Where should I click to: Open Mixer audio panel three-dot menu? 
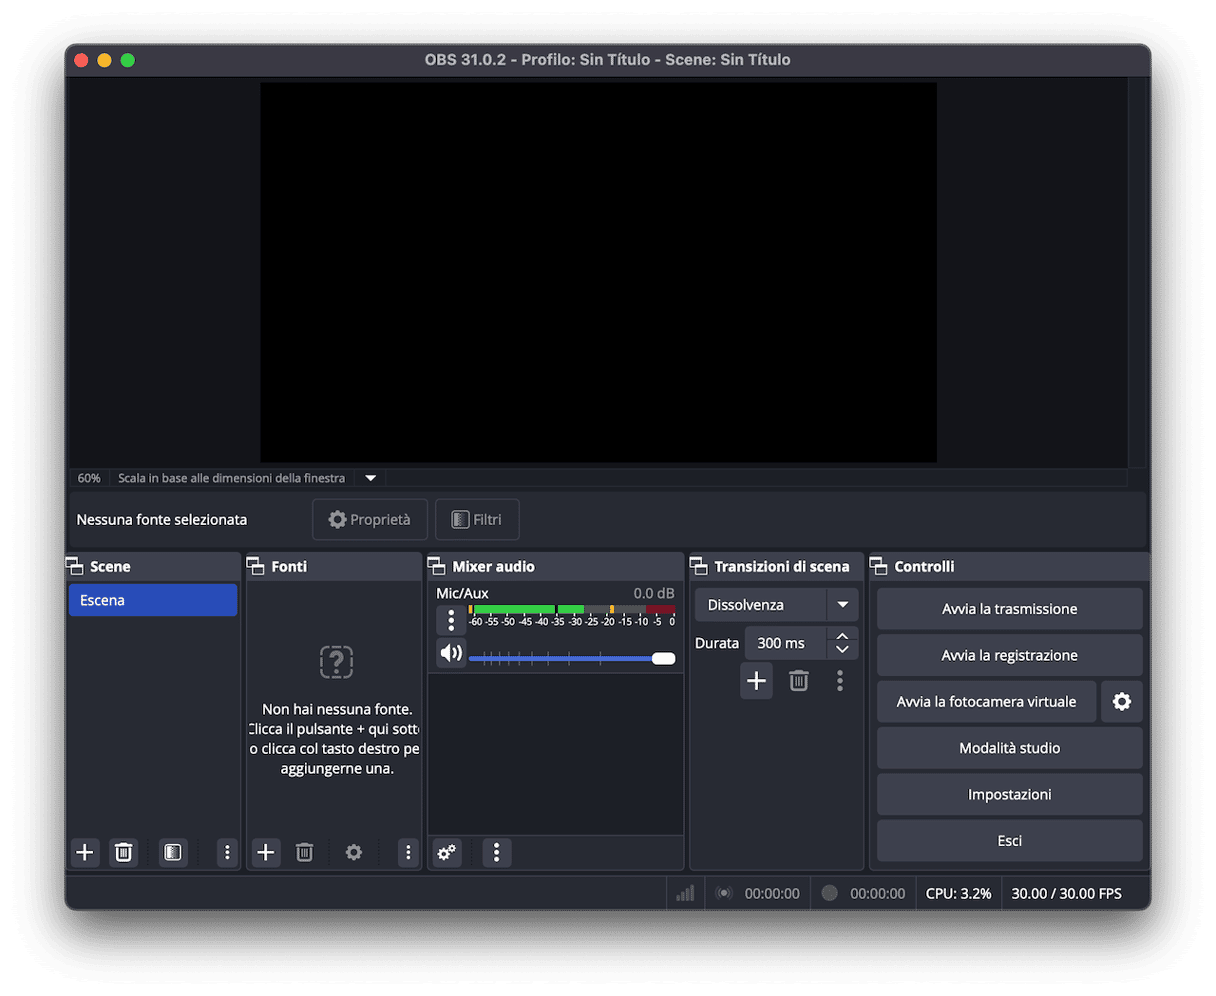tap(496, 852)
